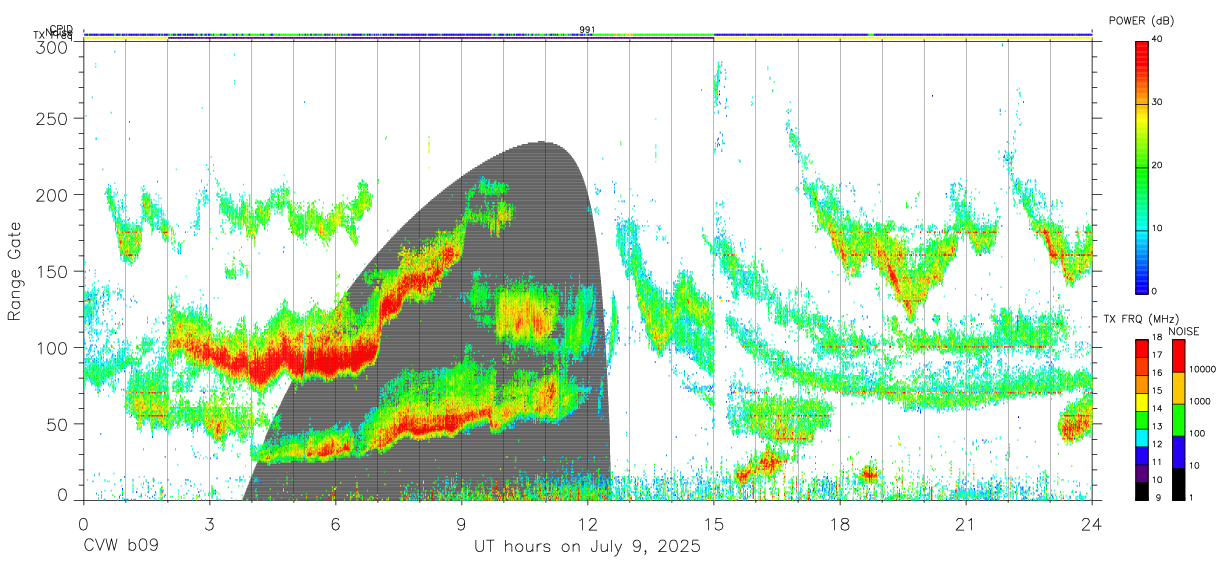Click the black segment of the NOISE color bar
This screenshot has height=567, width=1228.
(1178, 484)
